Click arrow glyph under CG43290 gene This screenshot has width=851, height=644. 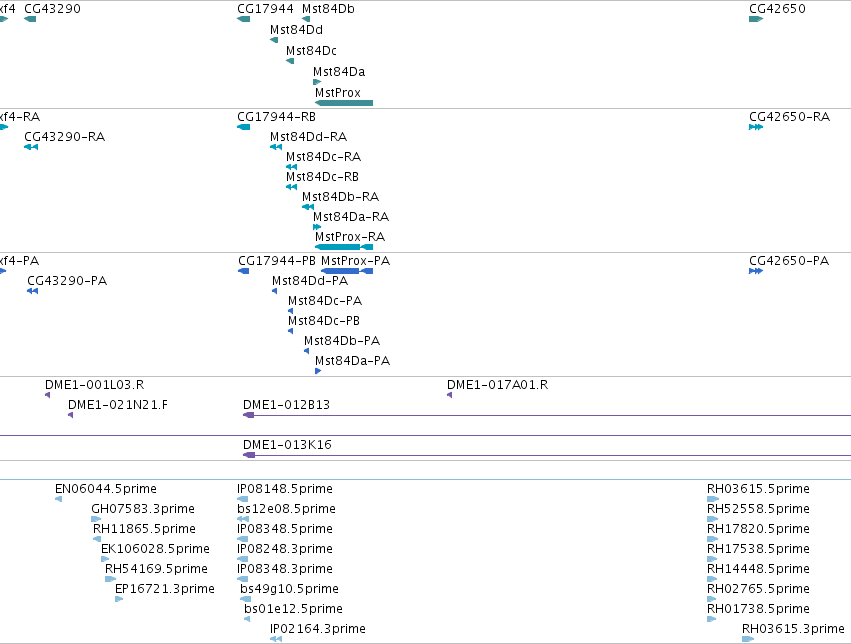[x=30, y=19]
